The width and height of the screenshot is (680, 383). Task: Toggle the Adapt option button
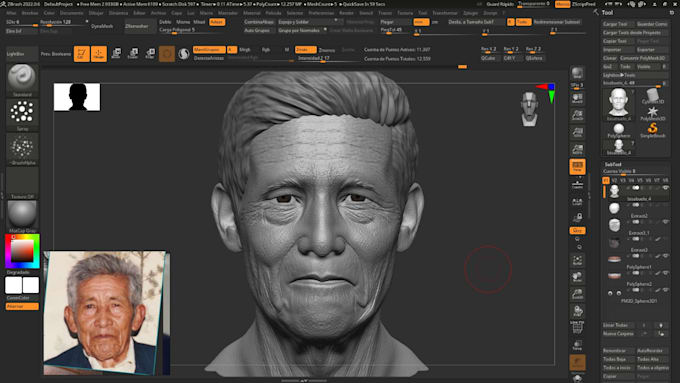point(217,22)
